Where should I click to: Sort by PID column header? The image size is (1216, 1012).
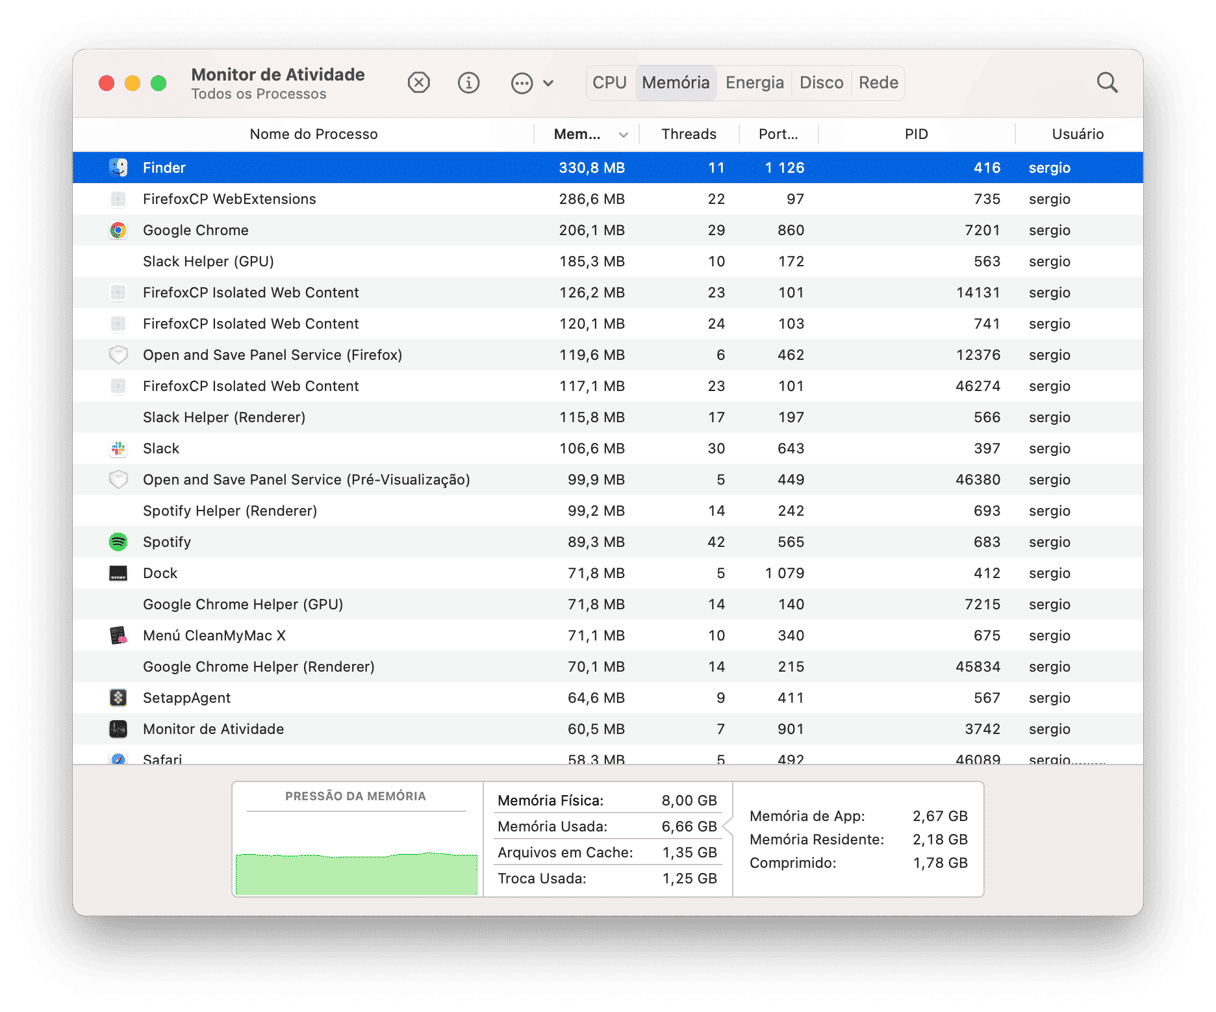(x=916, y=134)
